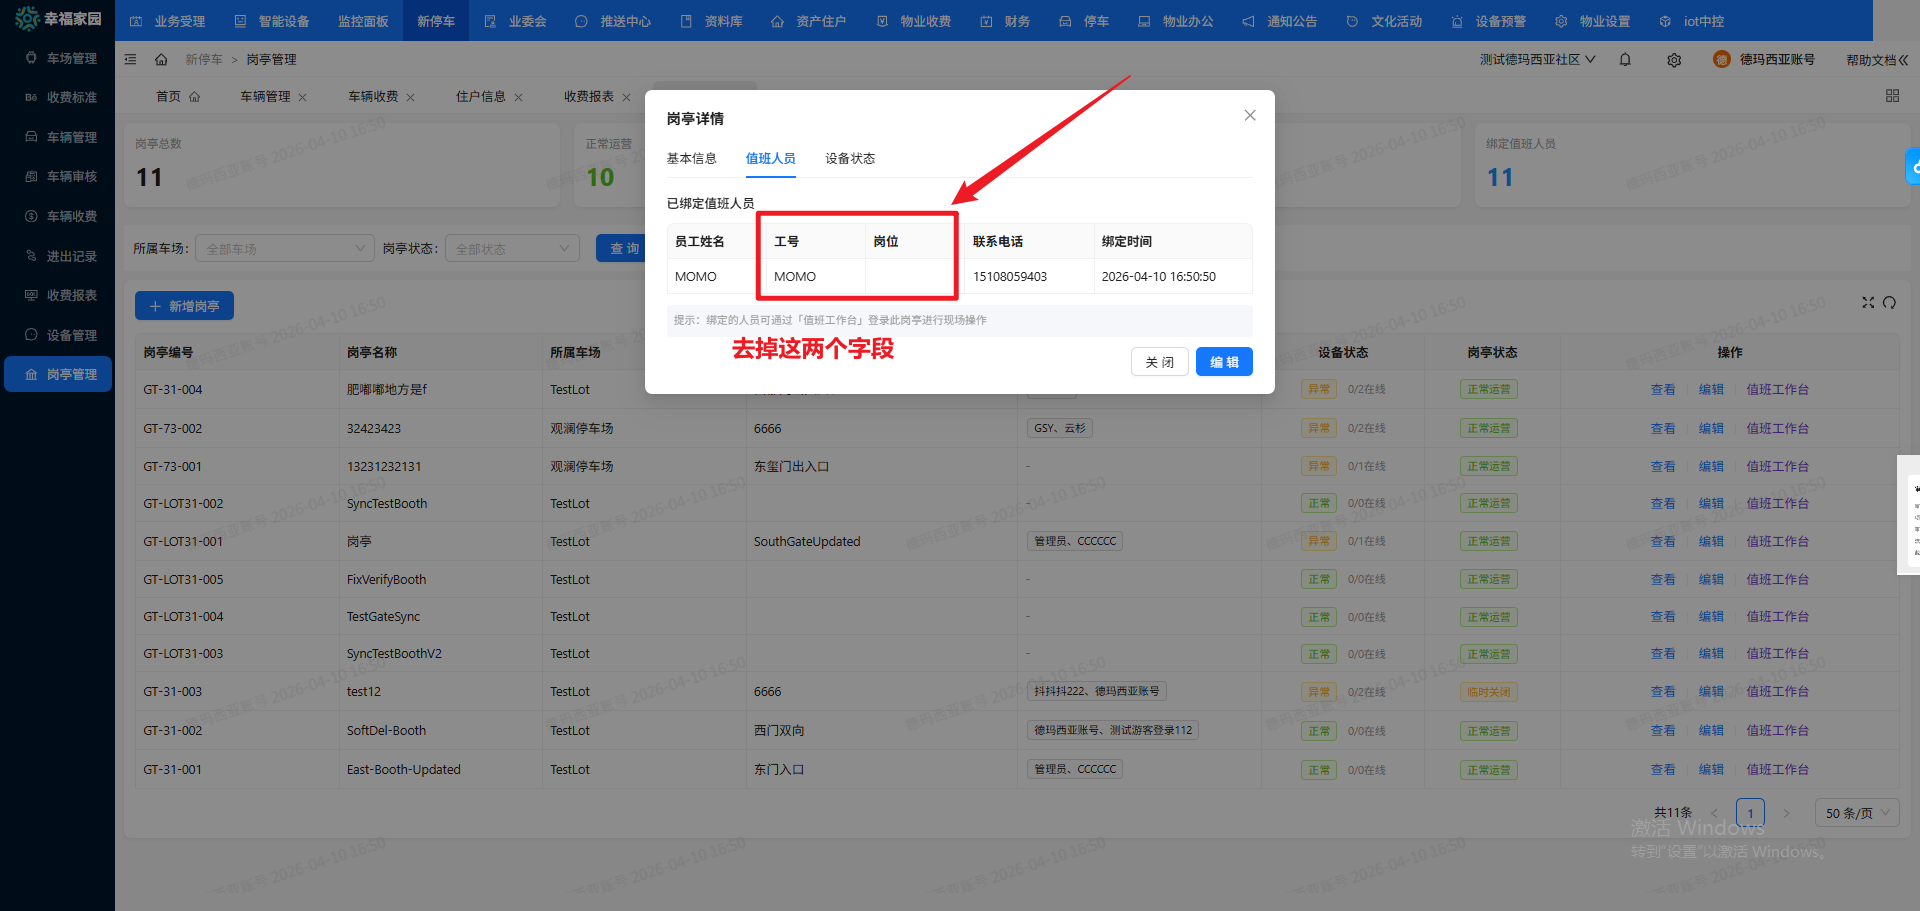Open the 岗亭状态 dropdown

pos(511,249)
